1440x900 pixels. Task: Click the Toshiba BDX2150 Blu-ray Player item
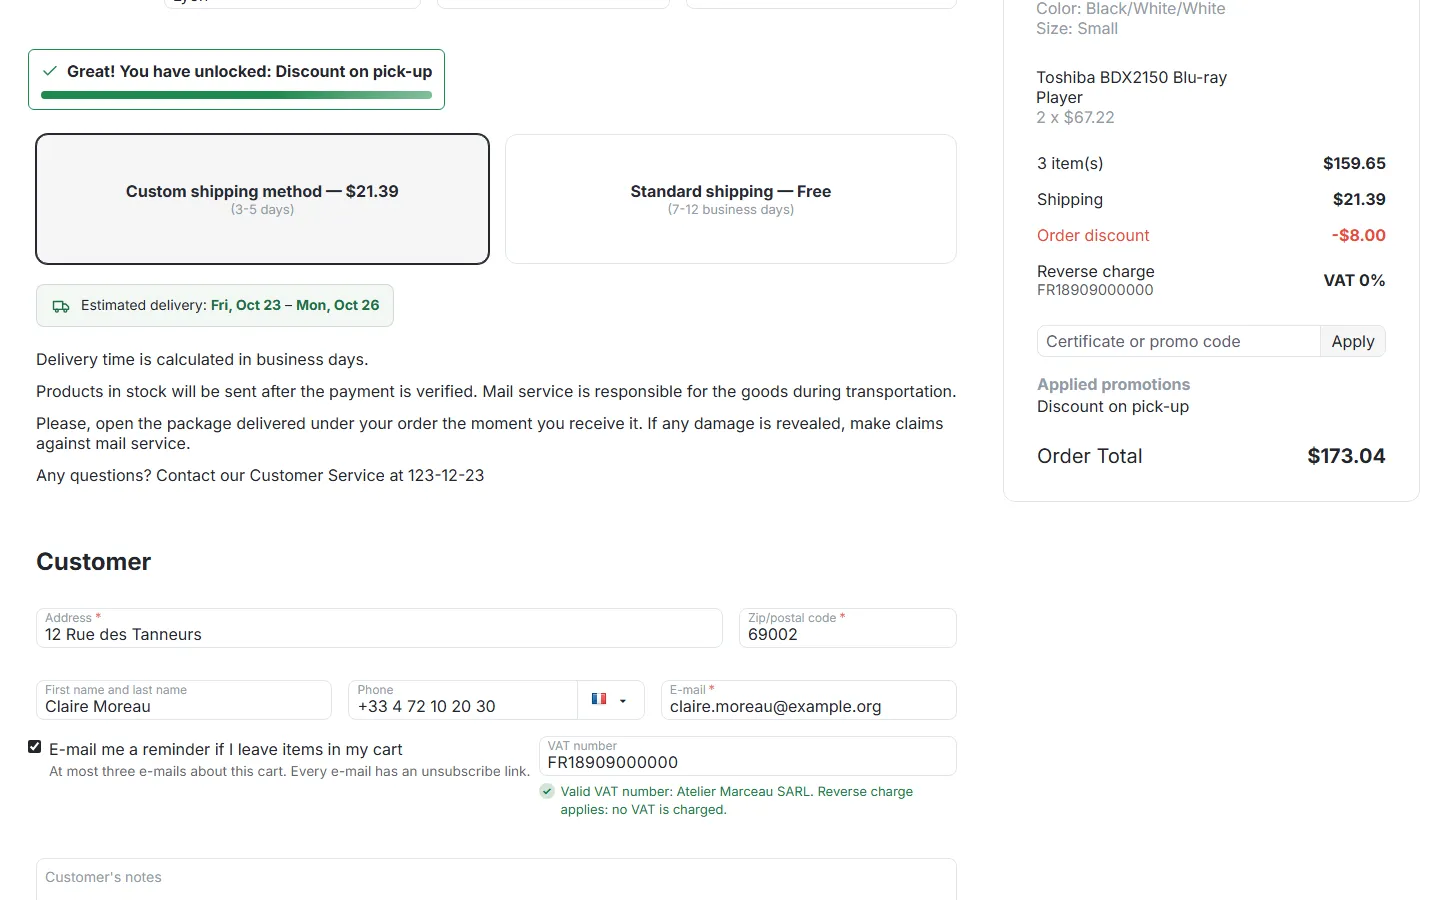(x=1131, y=87)
